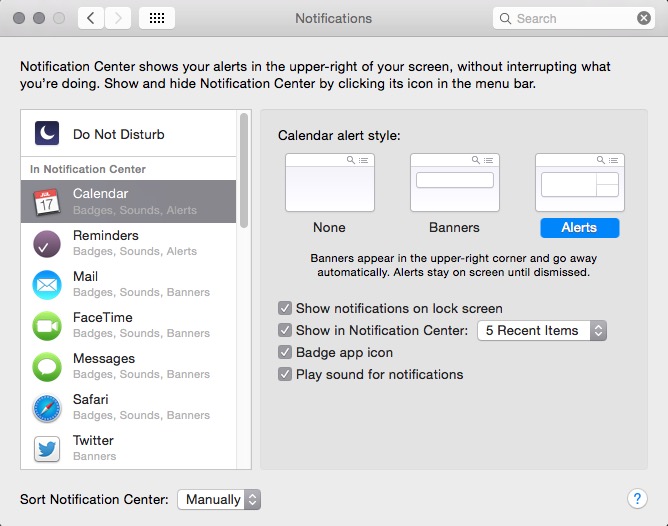
Task: Select the Banners alert style thumbnail
Action: click(455, 182)
